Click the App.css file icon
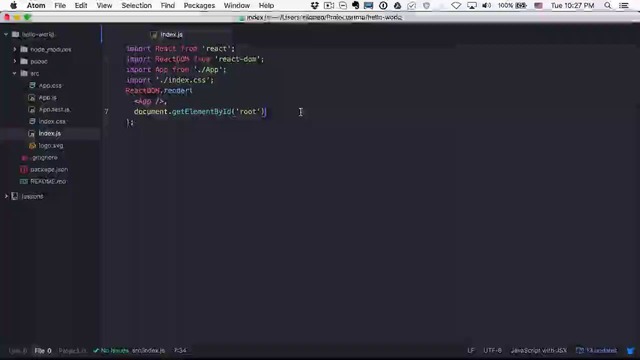 32,85
